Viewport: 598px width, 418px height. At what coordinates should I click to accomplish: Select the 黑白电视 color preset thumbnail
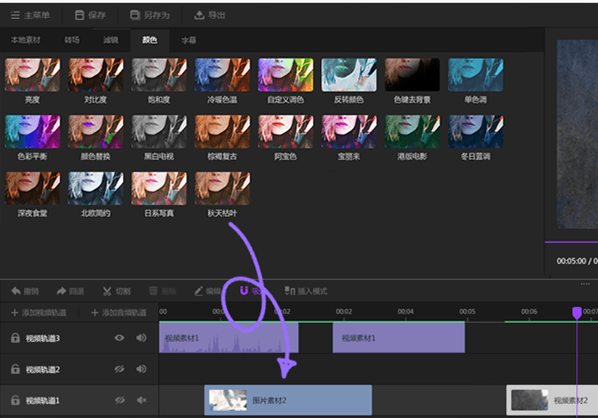159,132
